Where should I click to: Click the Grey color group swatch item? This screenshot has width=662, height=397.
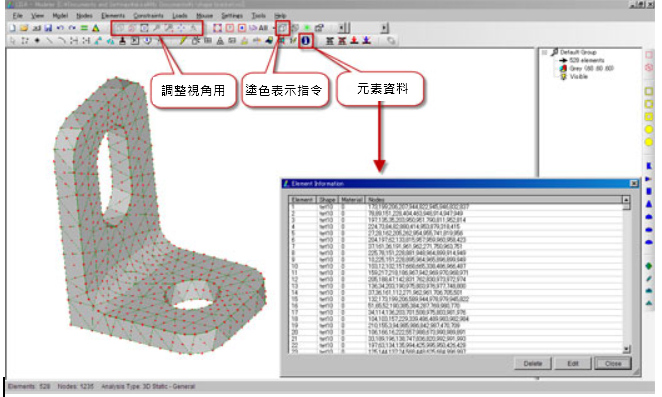586,68
